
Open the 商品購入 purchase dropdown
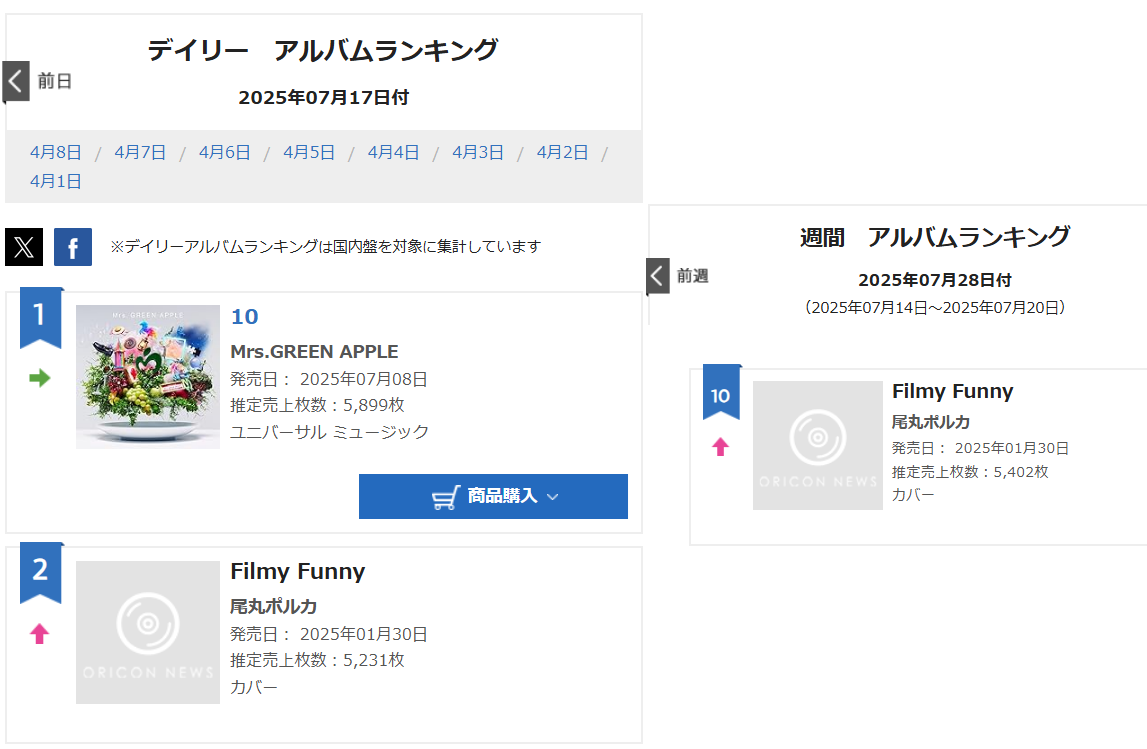[493, 497]
